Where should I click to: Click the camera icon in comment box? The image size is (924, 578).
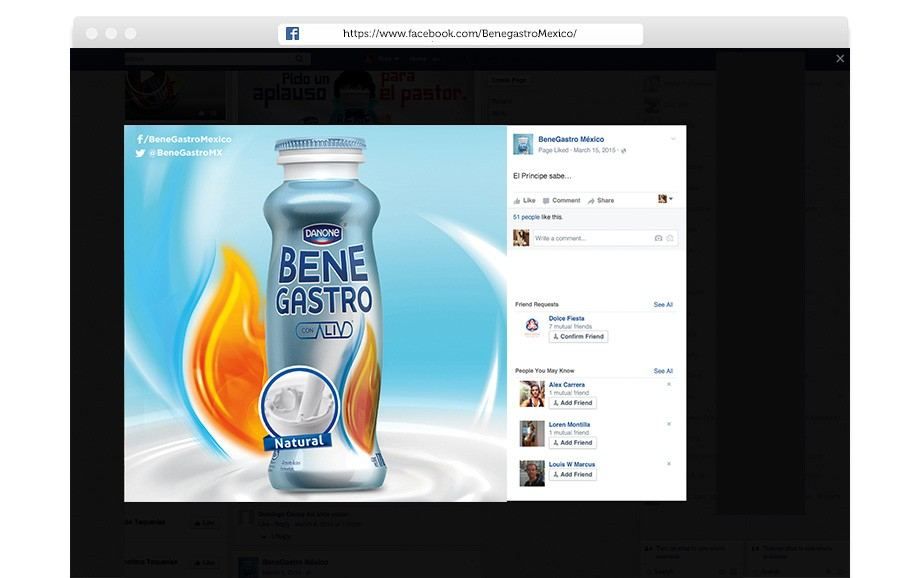coord(658,238)
